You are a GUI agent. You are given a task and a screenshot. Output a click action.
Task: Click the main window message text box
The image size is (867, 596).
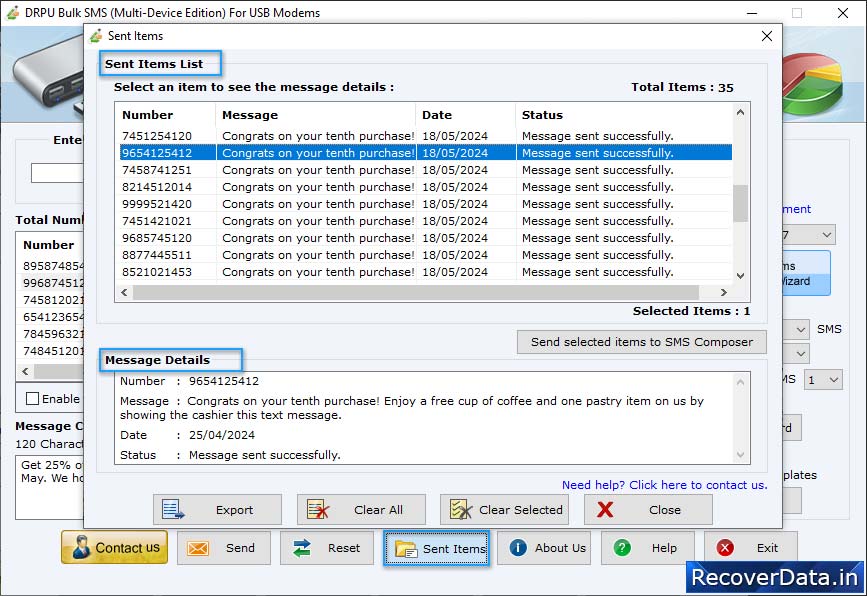click(x=50, y=487)
